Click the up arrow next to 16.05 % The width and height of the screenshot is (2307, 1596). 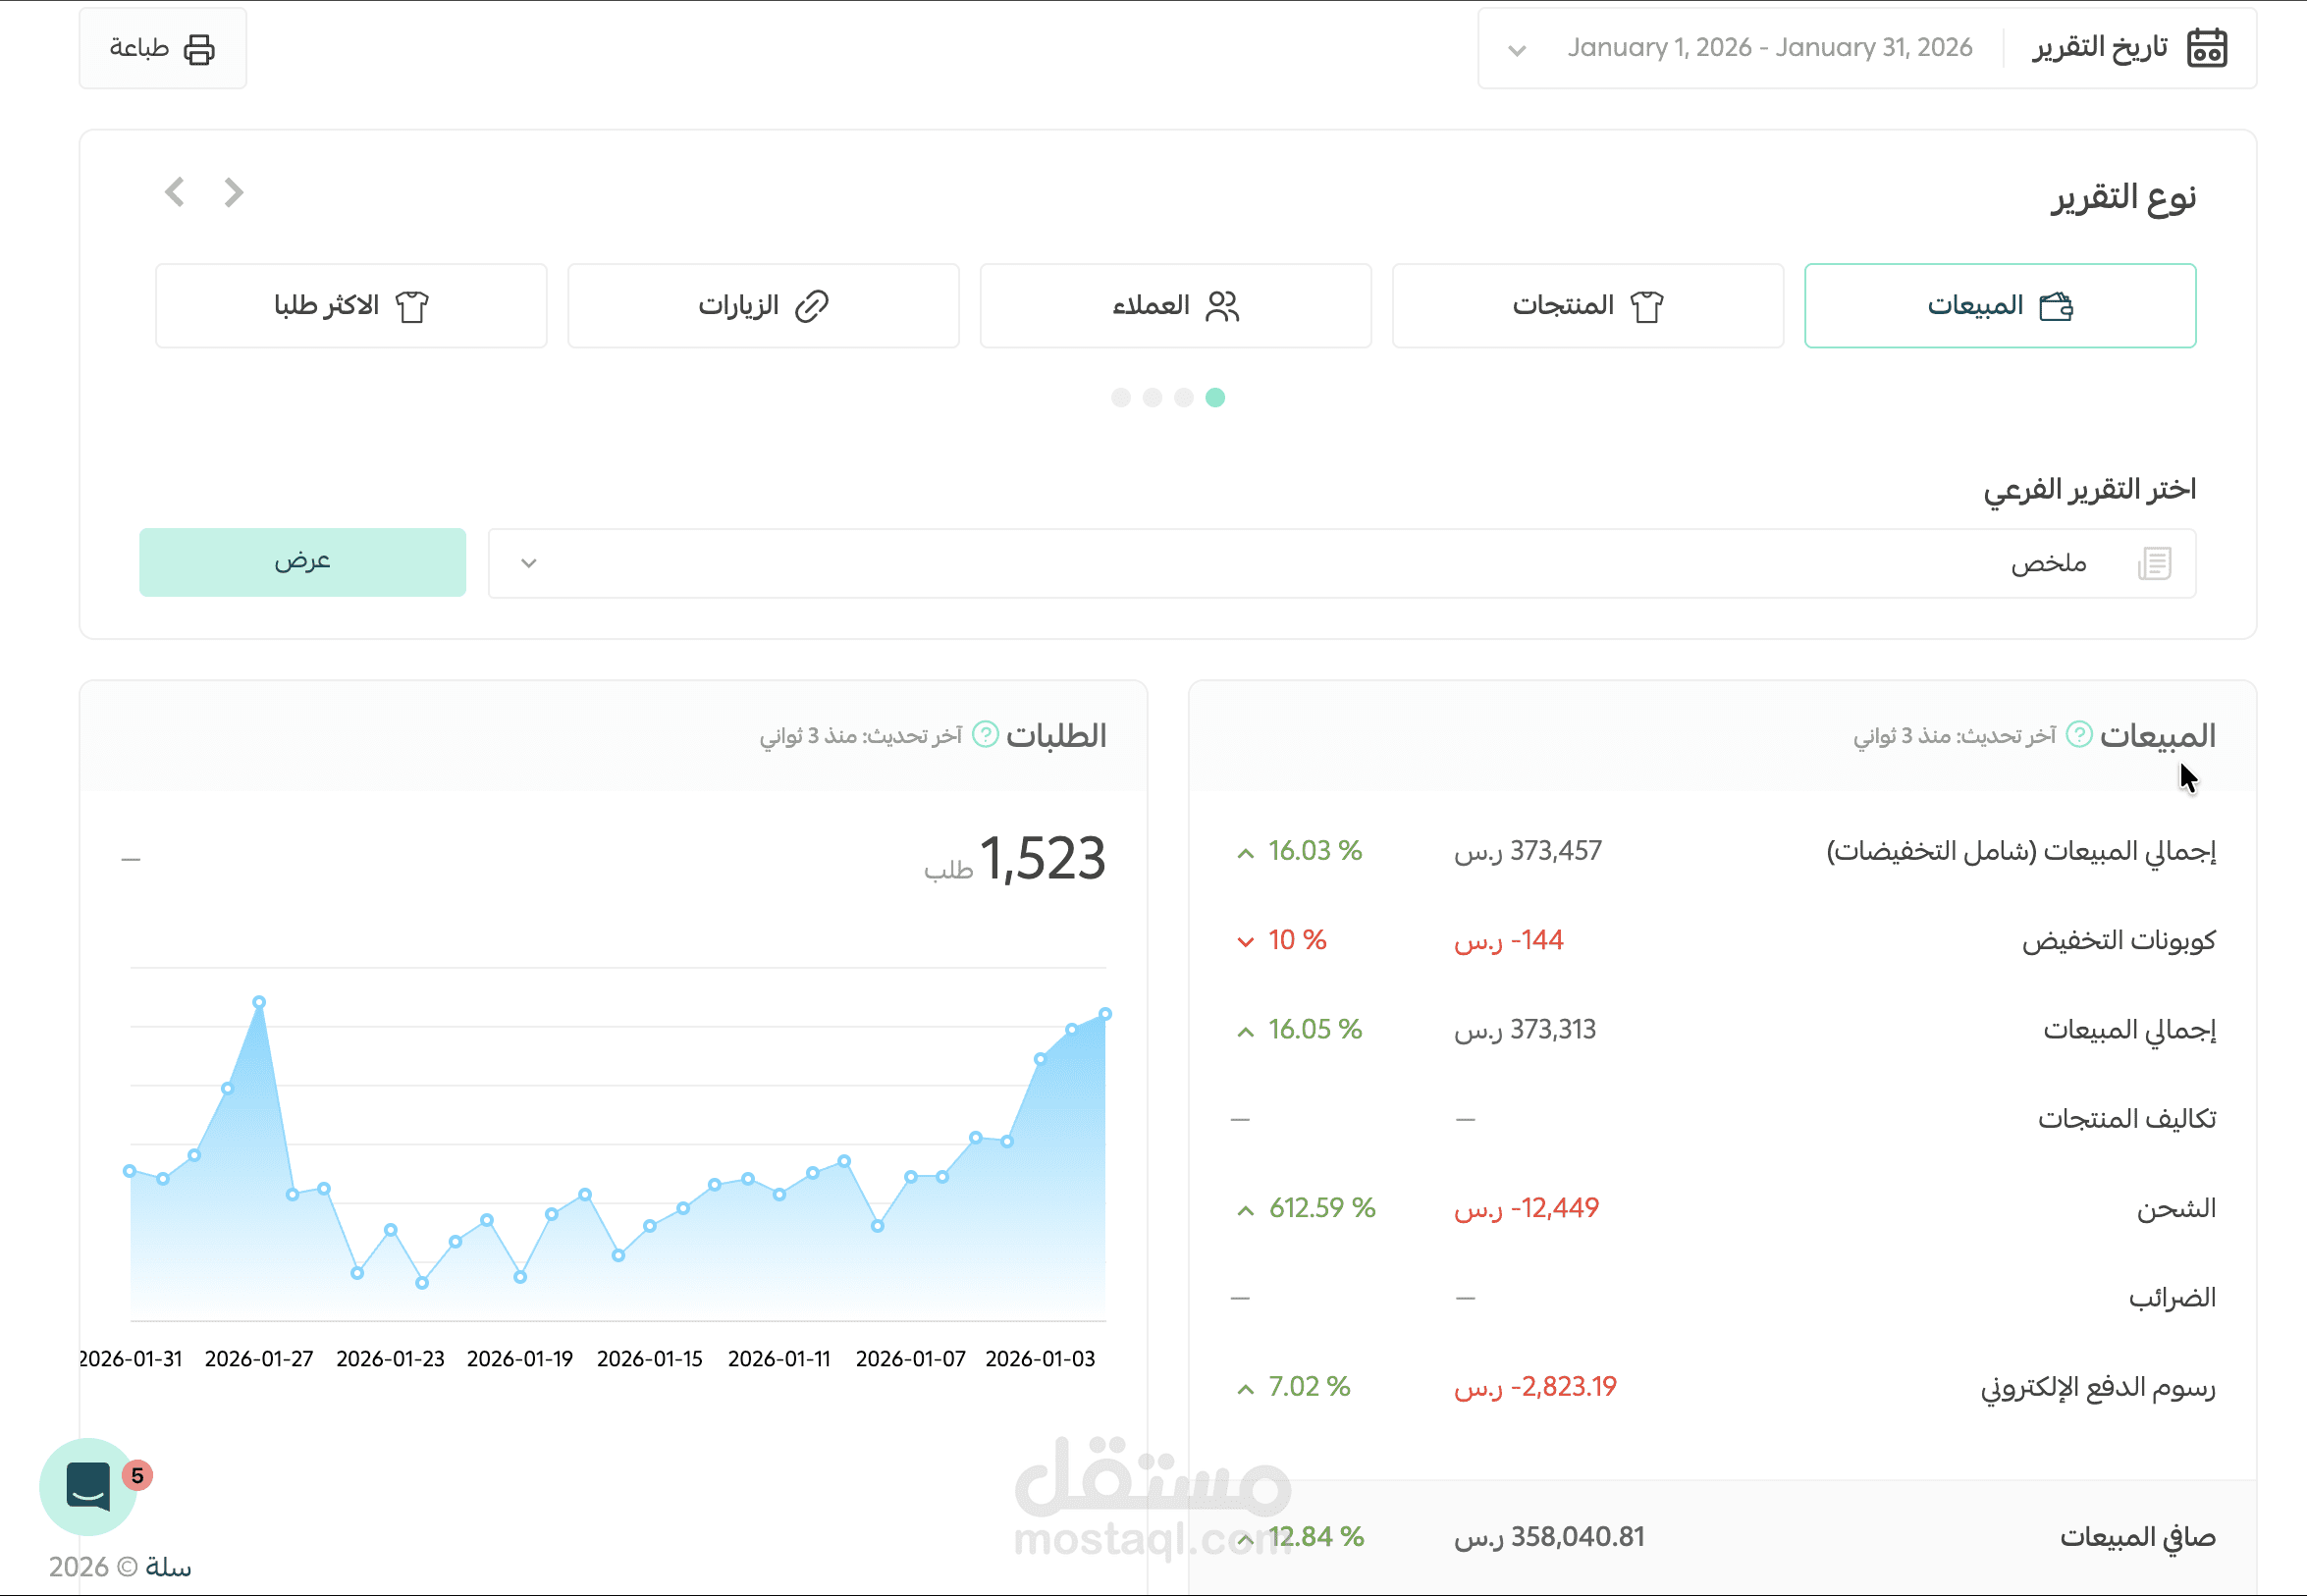pyautogui.click(x=1245, y=1032)
